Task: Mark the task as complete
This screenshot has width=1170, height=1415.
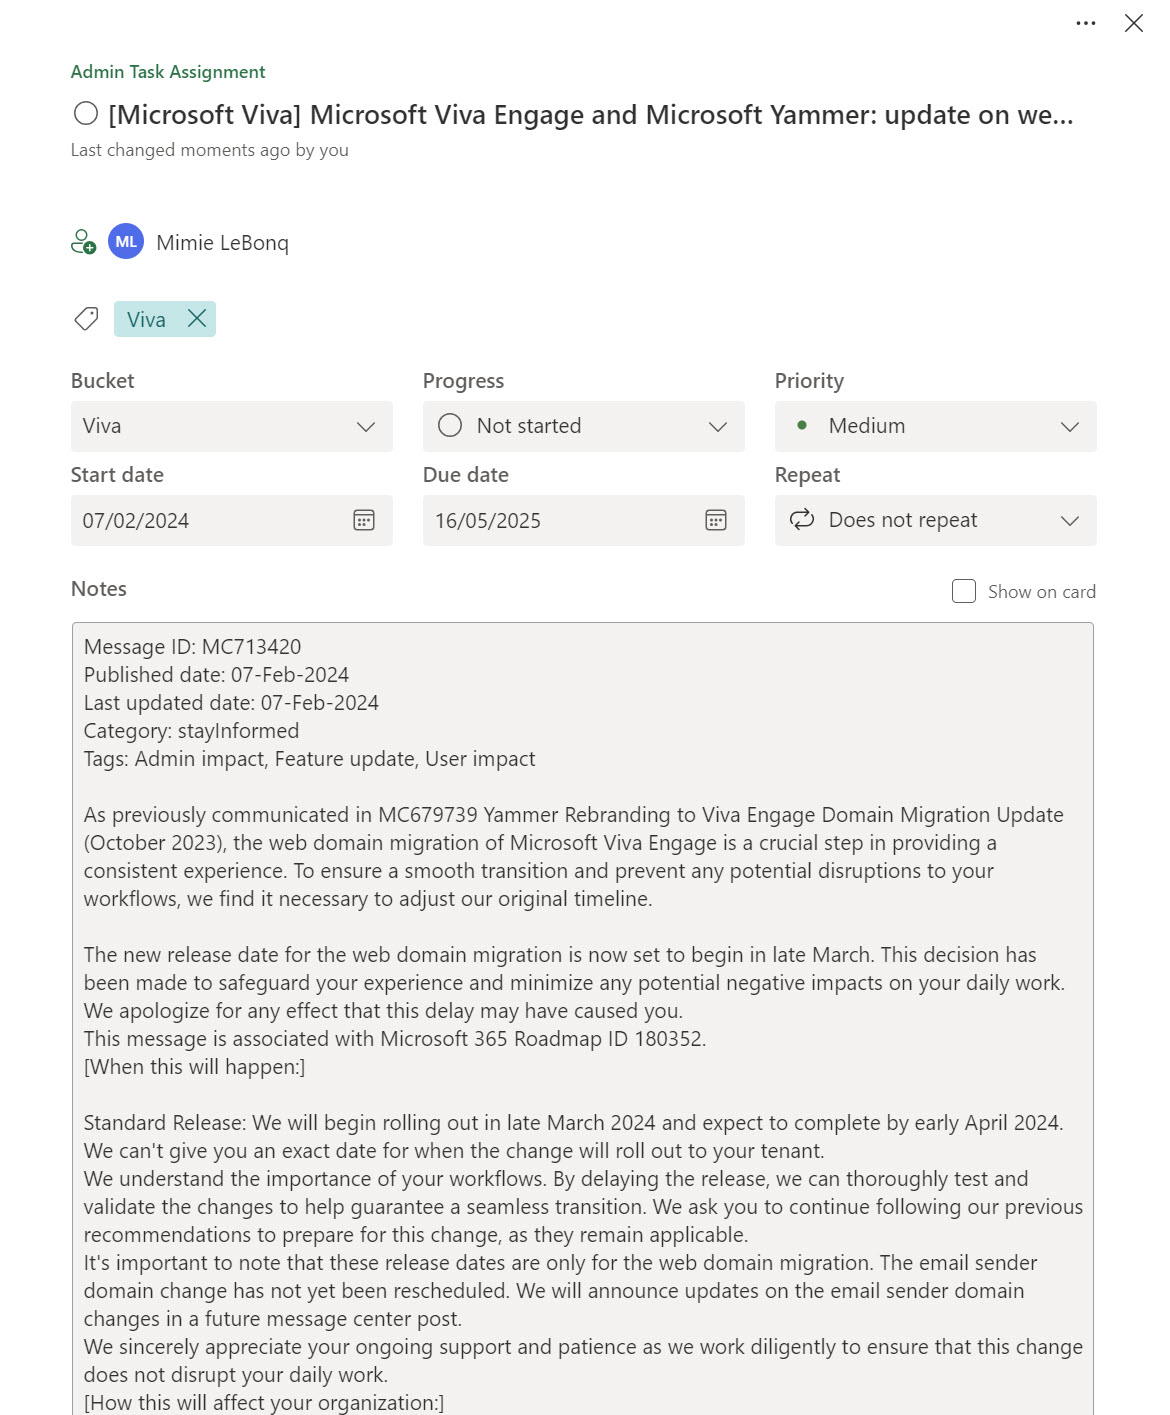Action: [x=86, y=114]
